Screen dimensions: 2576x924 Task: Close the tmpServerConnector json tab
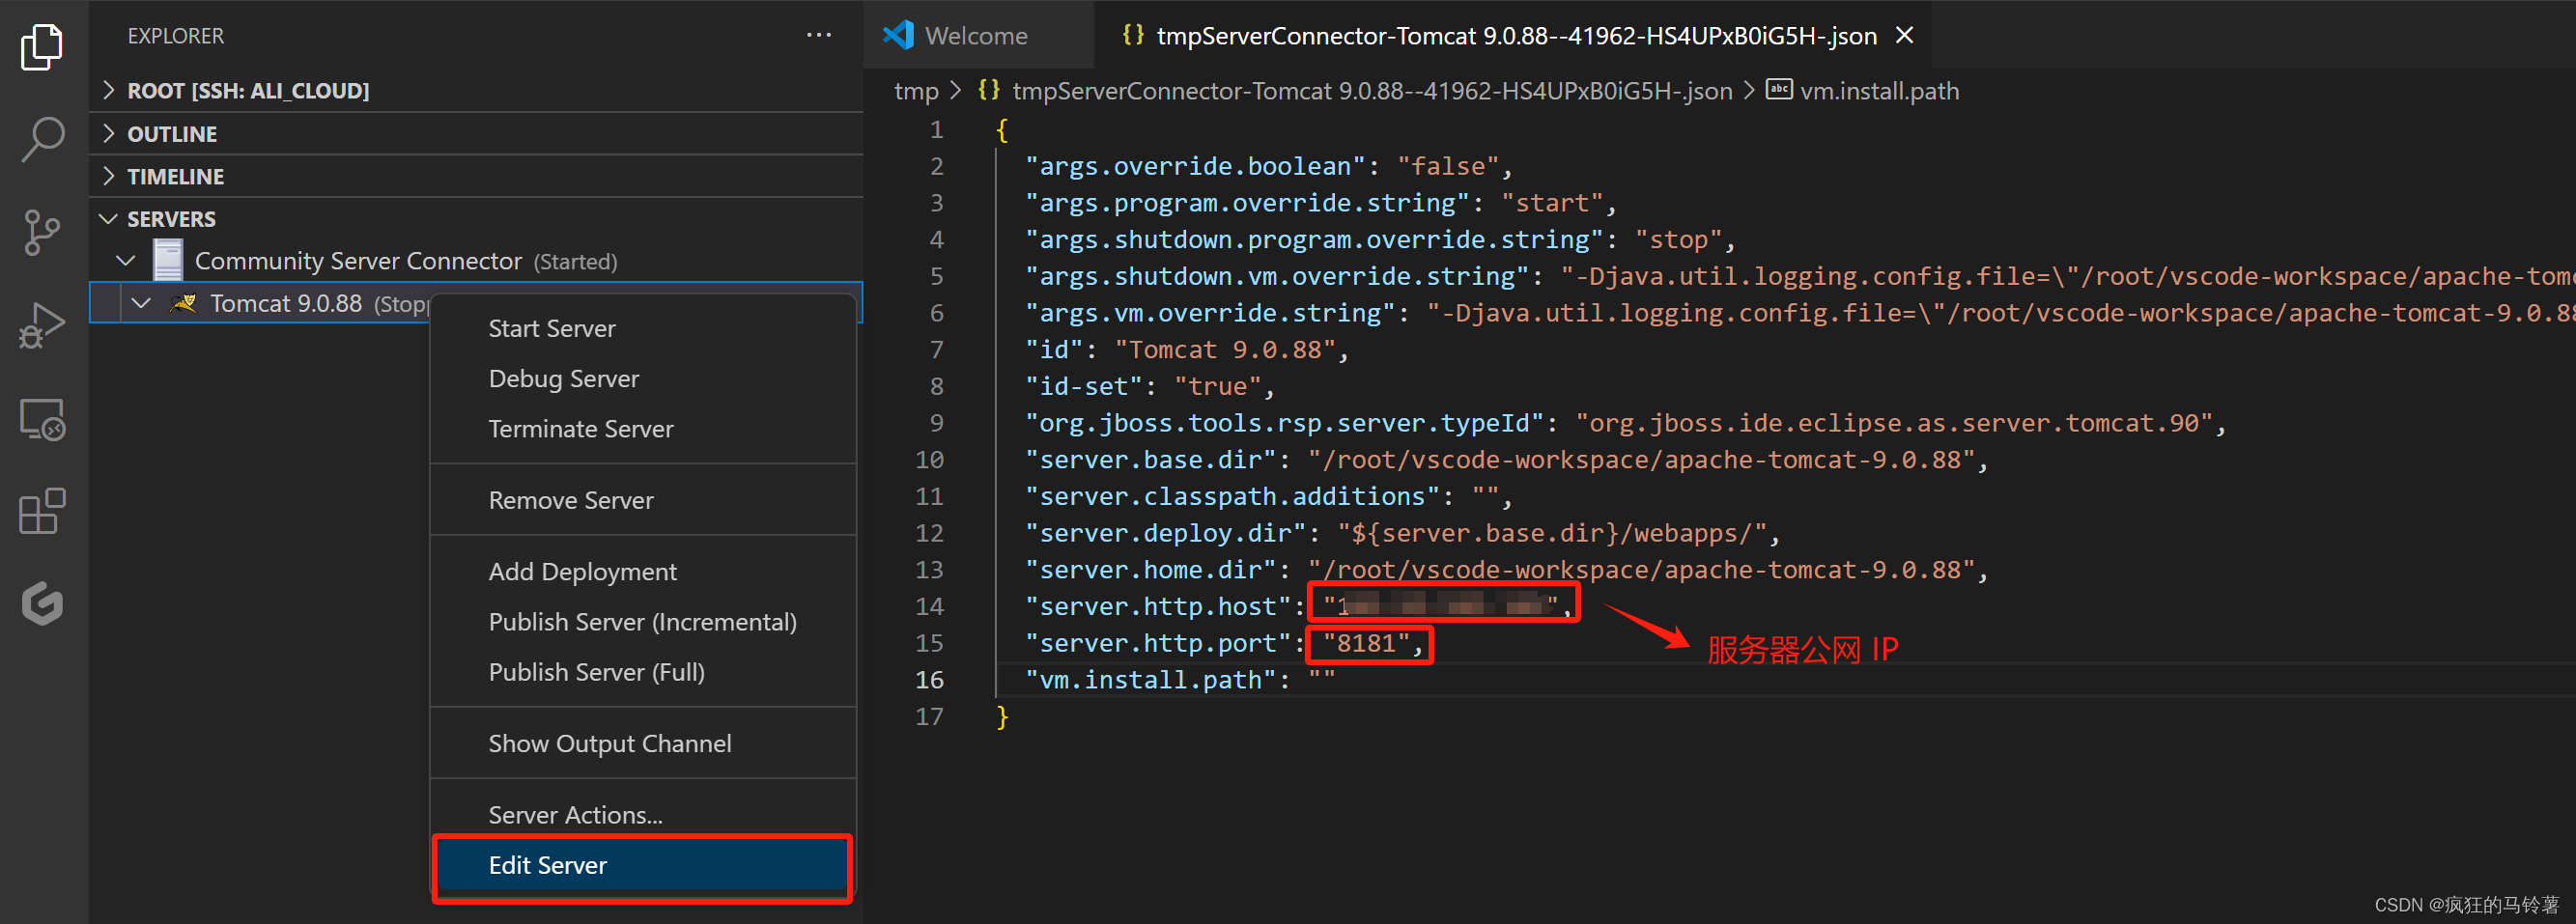point(1904,36)
